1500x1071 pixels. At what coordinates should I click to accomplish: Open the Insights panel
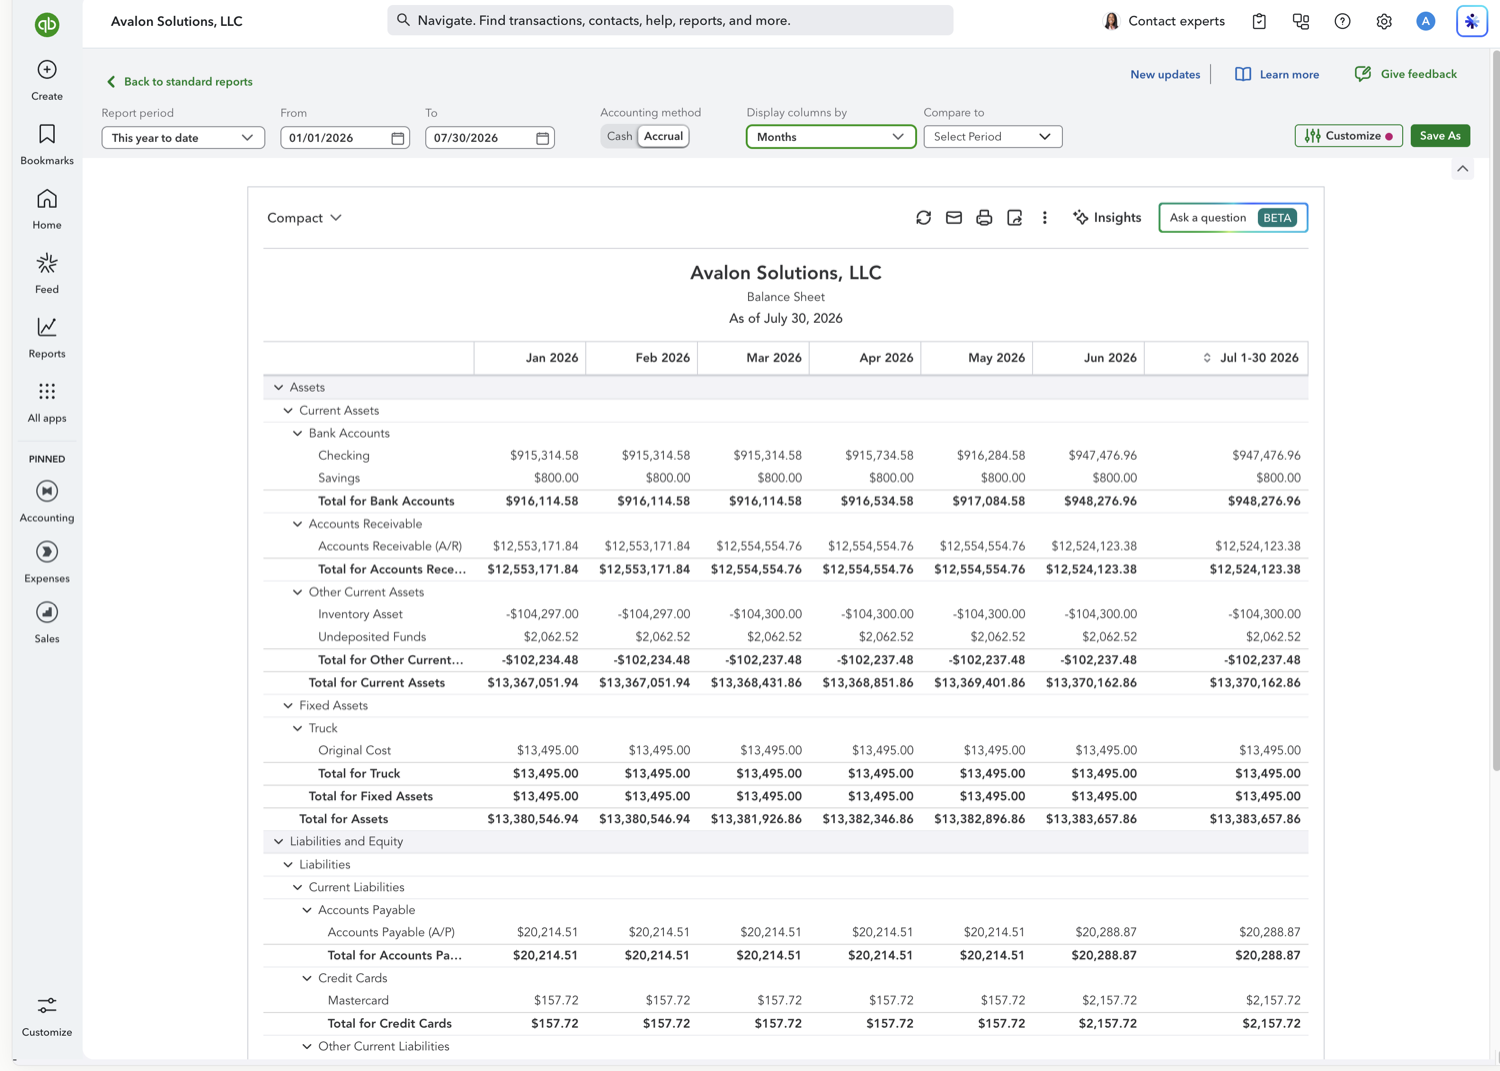click(1106, 218)
